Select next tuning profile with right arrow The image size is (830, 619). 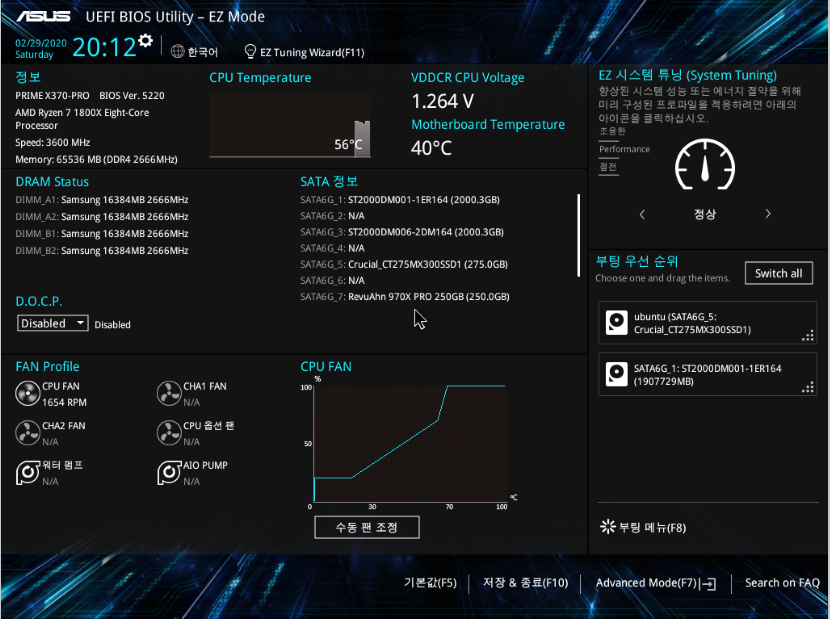[768, 214]
